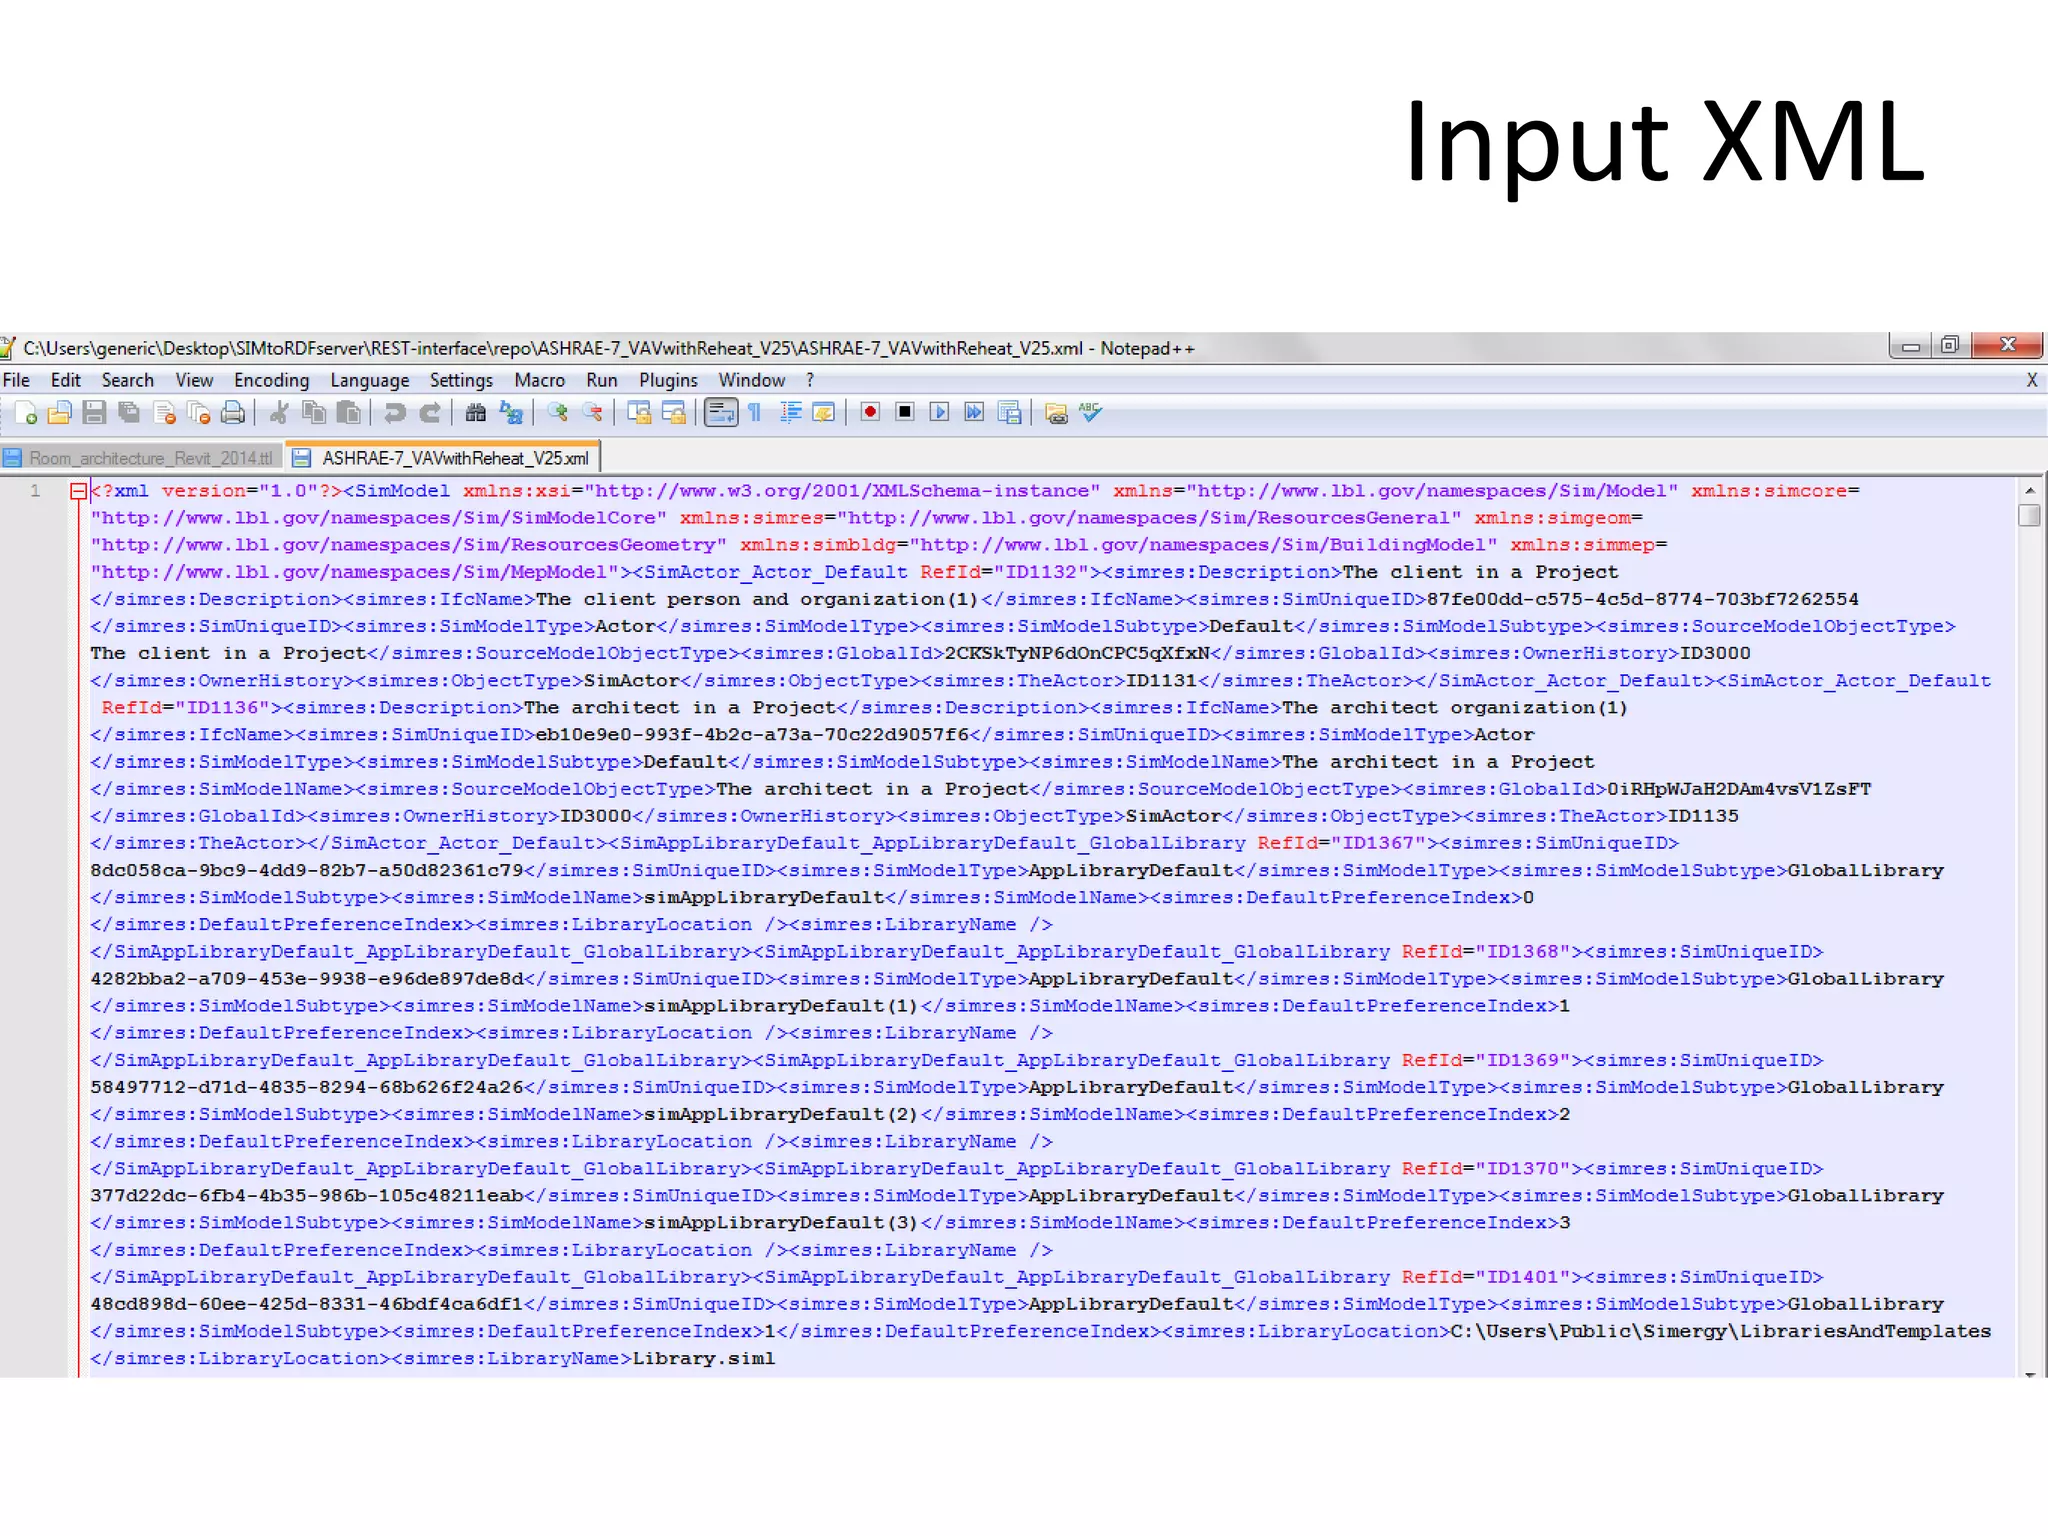
Task: Close all documents icon
Action: pyautogui.click(x=199, y=412)
